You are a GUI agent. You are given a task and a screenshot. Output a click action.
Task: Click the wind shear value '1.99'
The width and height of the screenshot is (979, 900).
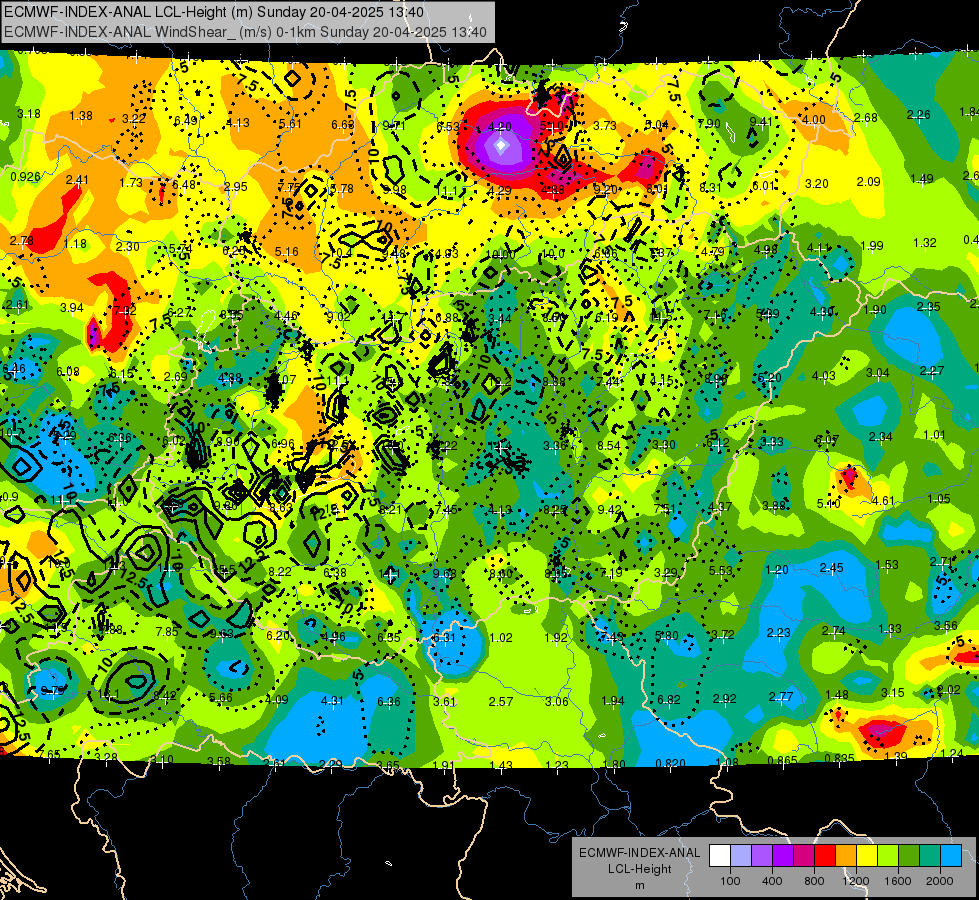pos(872,246)
